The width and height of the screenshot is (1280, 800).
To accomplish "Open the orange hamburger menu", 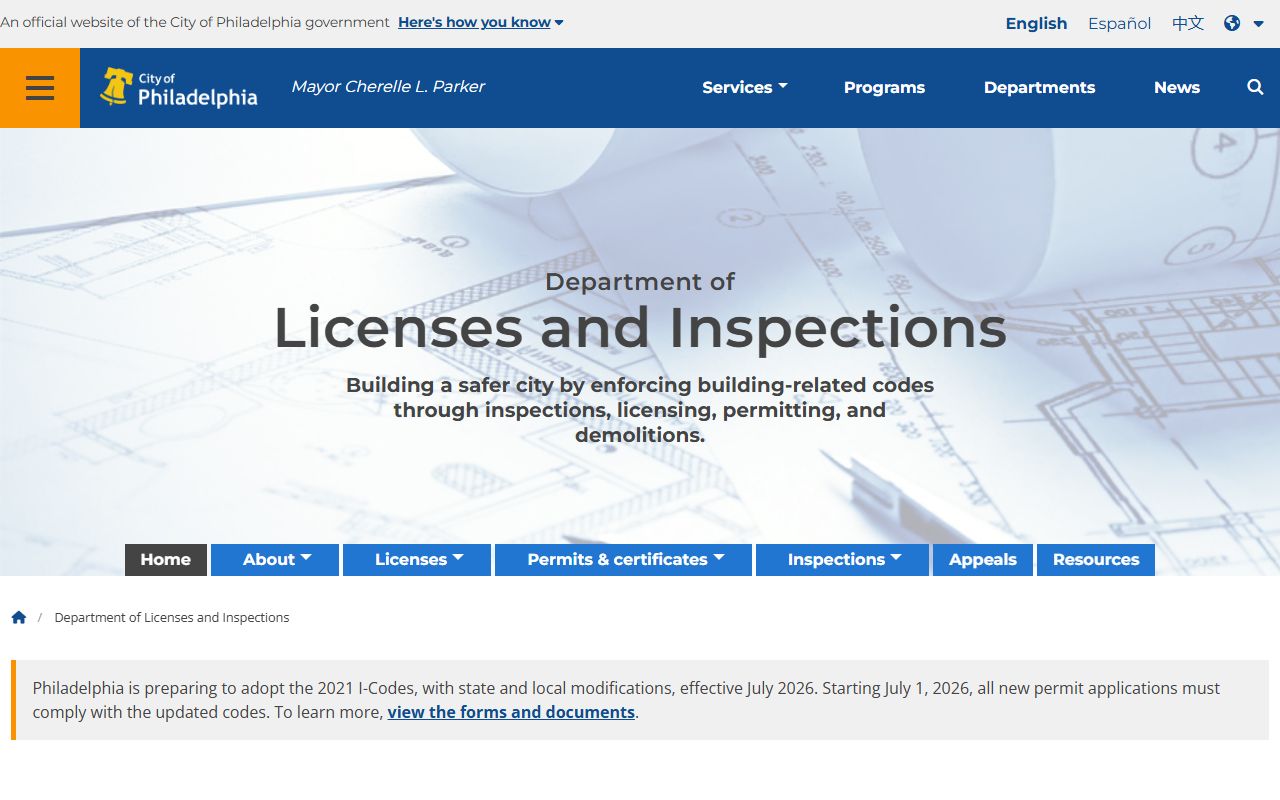I will tap(40, 88).
